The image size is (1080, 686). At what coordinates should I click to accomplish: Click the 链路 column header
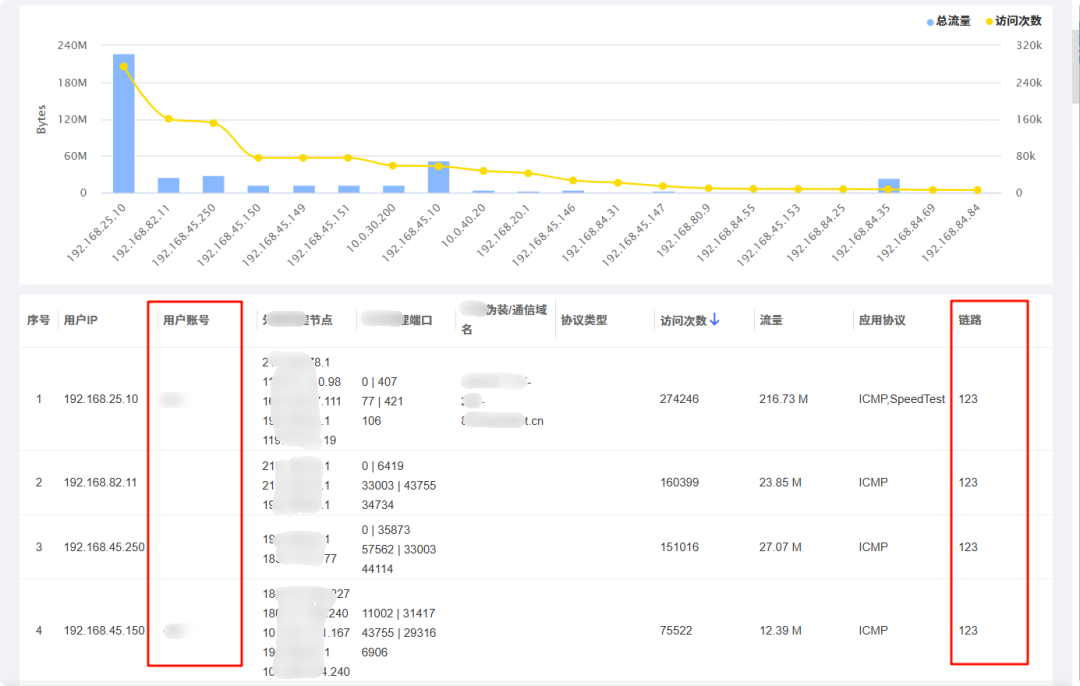tap(970, 320)
